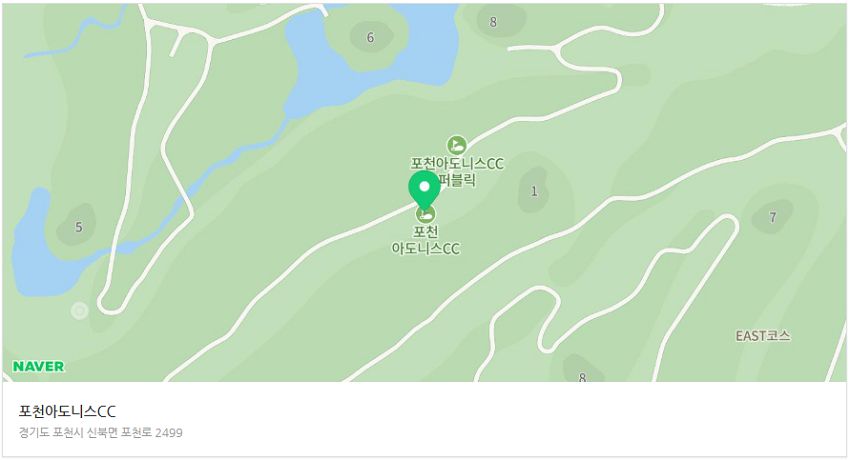Select the golf flag icon above 퍼블릭 label
The height and width of the screenshot is (460, 850).
[x=456, y=145]
